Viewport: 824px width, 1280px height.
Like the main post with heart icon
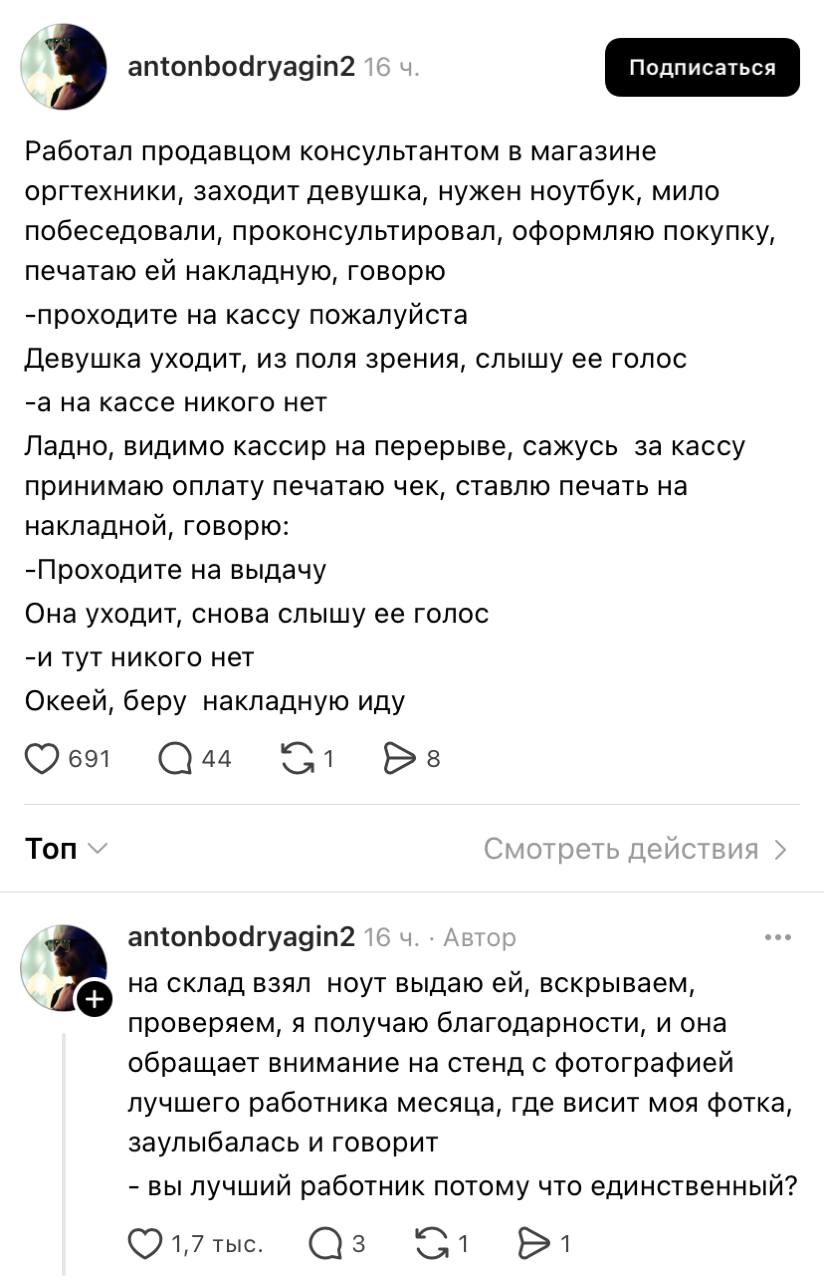[x=42, y=759]
